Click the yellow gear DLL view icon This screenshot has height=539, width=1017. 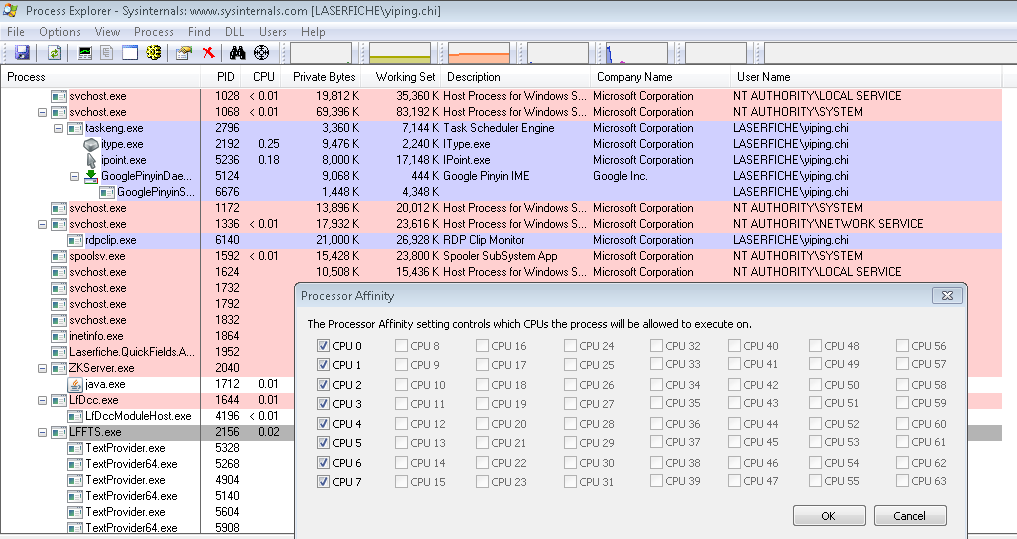click(x=154, y=53)
